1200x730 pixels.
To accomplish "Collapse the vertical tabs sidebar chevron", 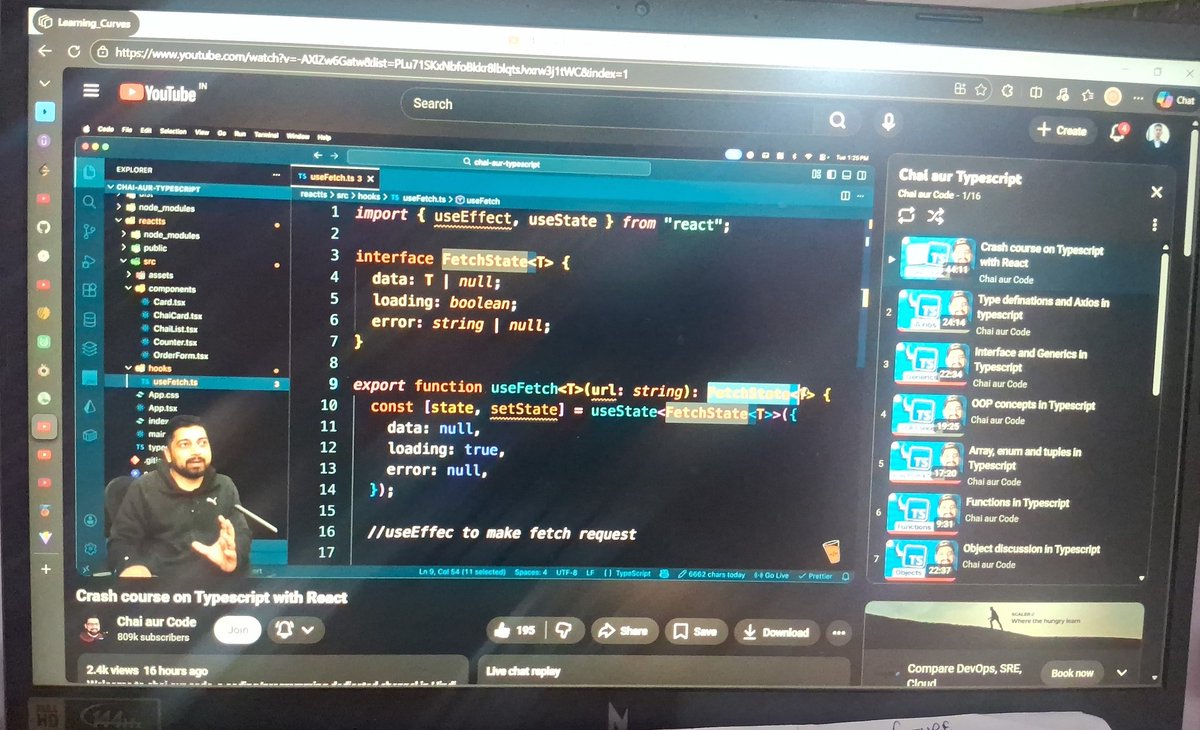I will (45, 82).
